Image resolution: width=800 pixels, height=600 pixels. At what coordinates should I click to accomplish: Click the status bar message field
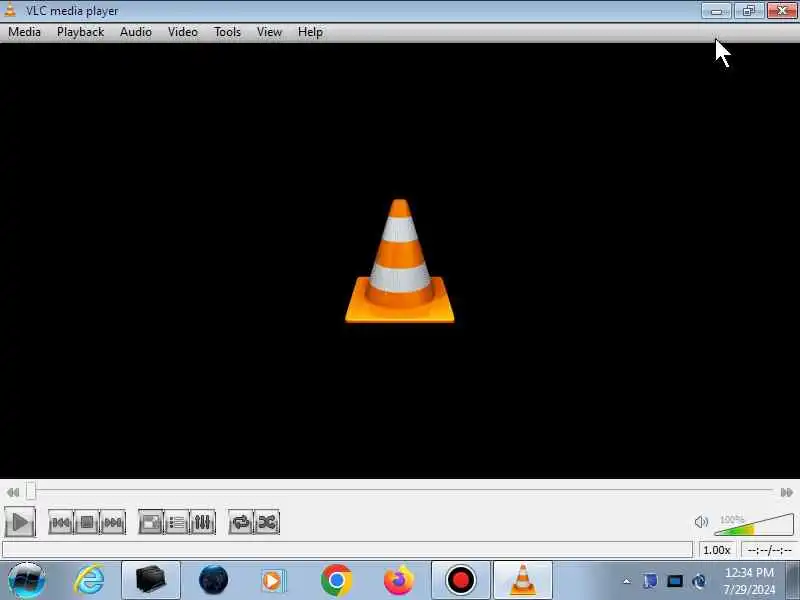point(347,549)
